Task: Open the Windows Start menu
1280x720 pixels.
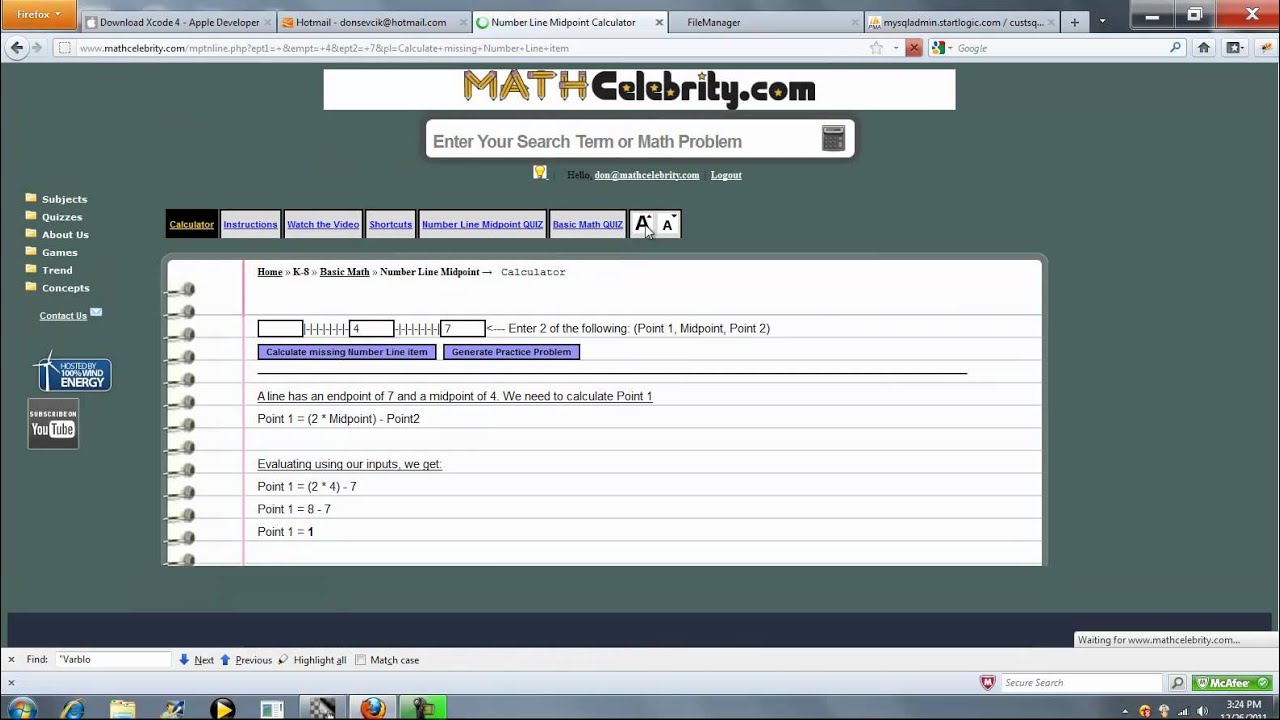Action: [22, 708]
